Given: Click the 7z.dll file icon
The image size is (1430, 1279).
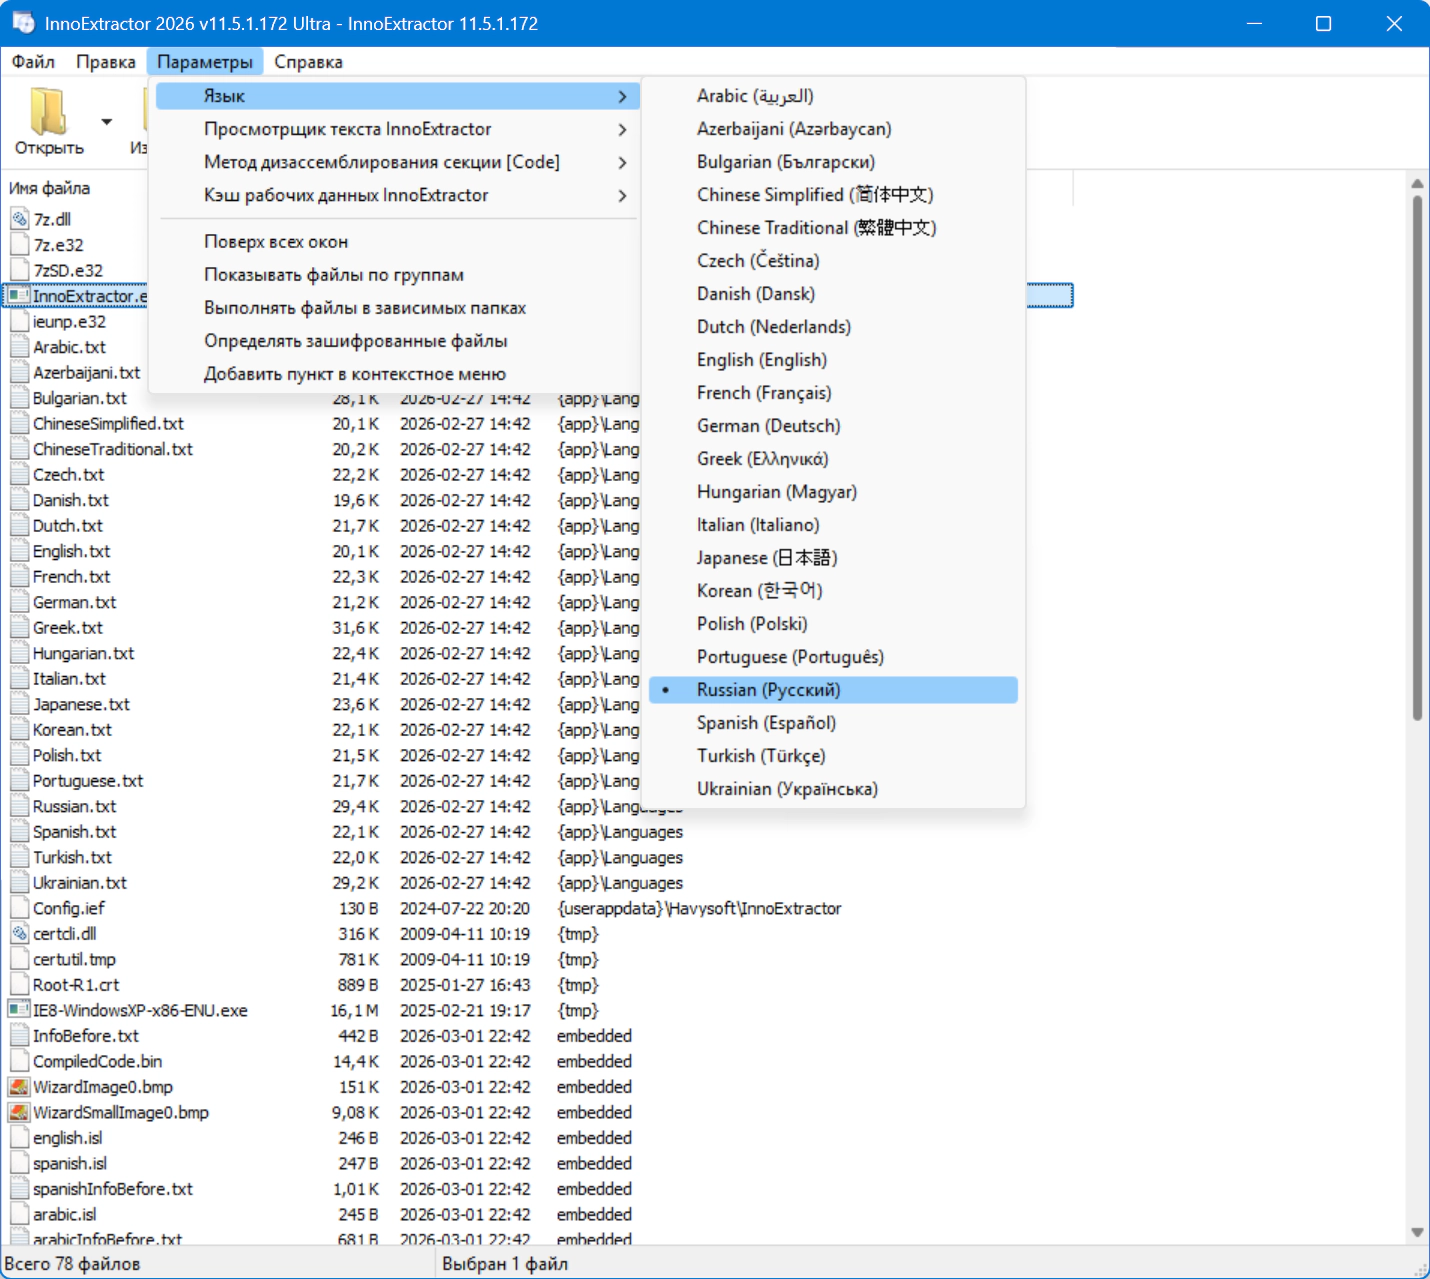Looking at the screenshot, I should 19,219.
